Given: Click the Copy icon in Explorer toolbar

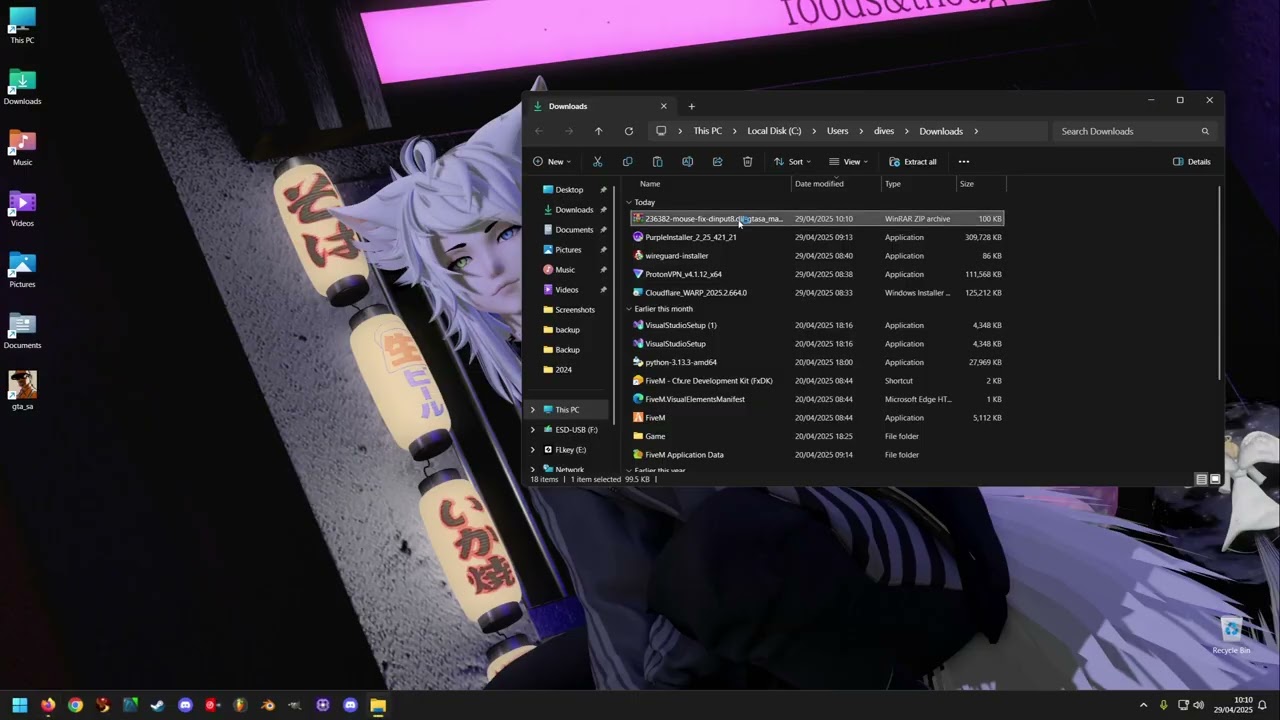Looking at the screenshot, I should 627,161.
